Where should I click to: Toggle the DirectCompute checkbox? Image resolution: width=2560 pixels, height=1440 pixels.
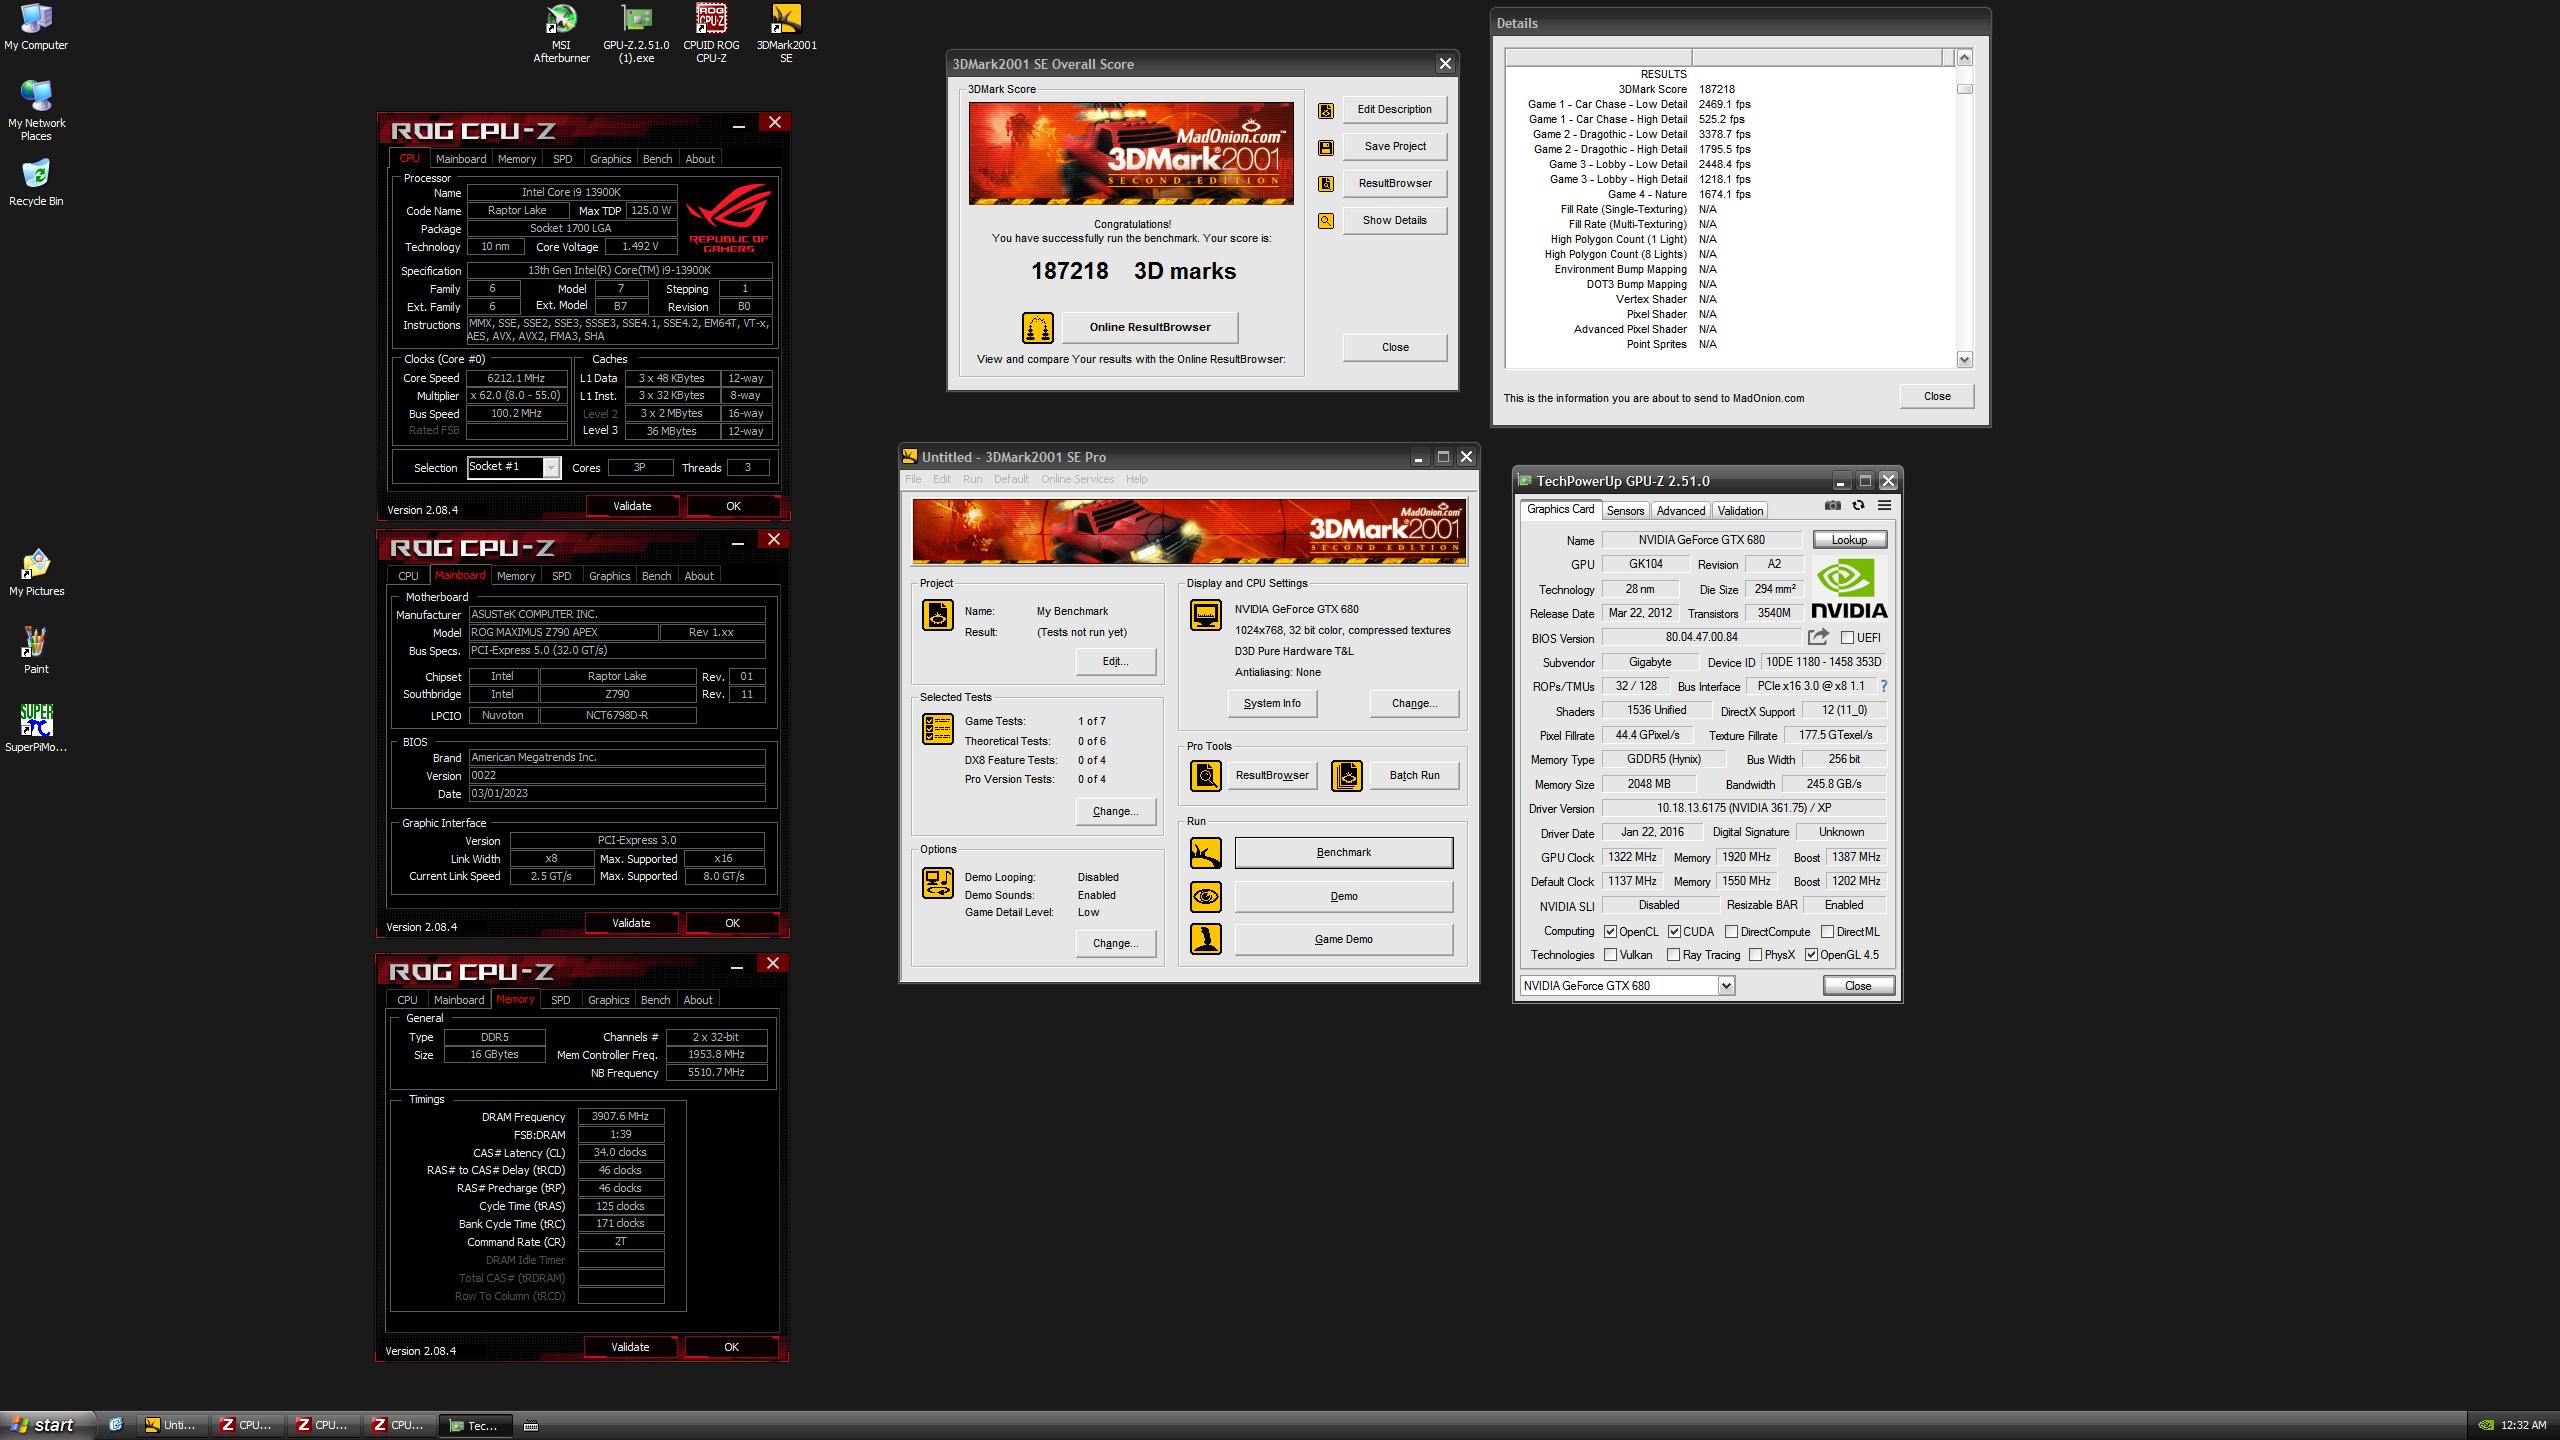pos(1731,932)
